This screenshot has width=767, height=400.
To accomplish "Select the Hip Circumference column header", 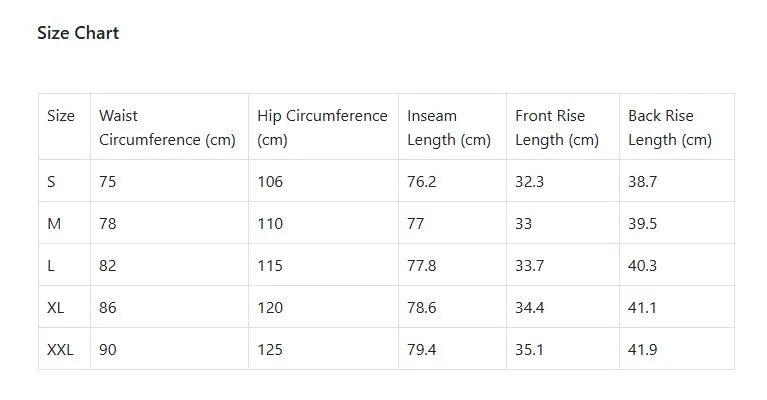I will pos(321,128).
